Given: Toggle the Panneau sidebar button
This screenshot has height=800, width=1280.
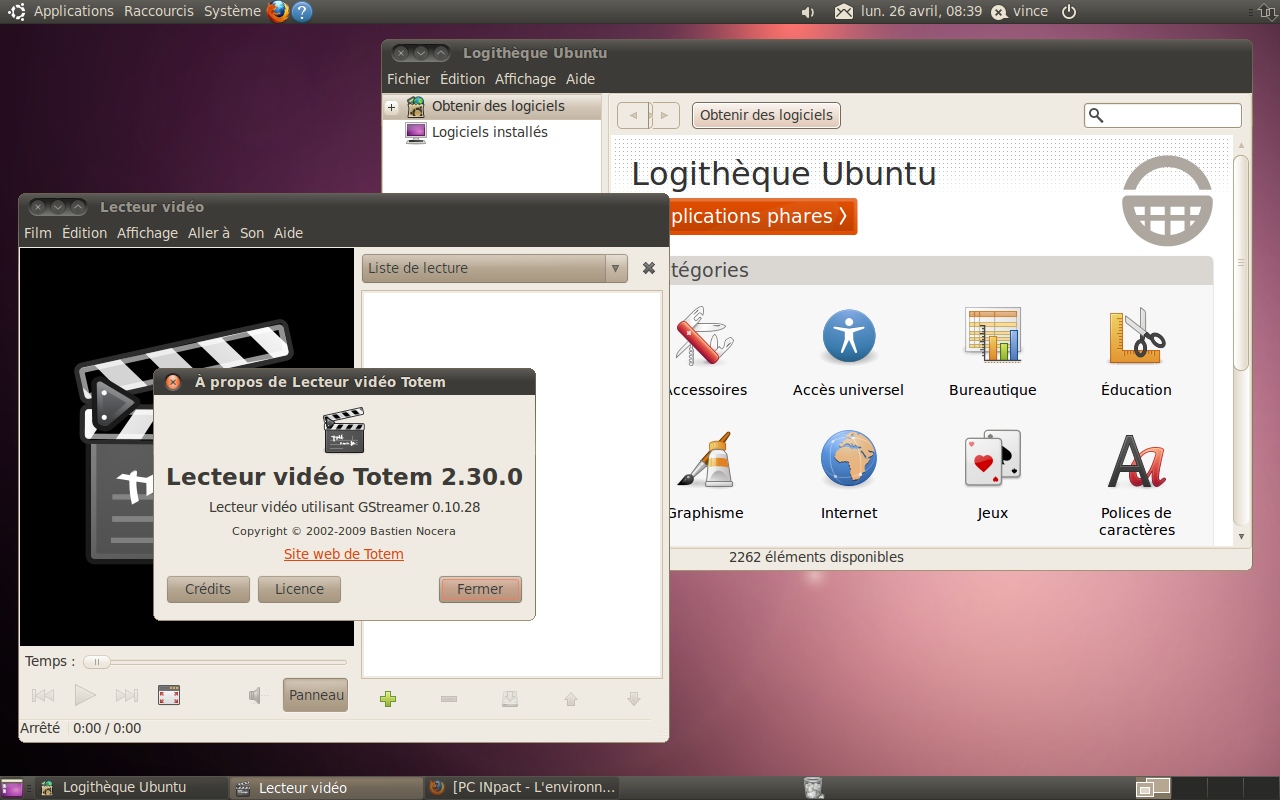Looking at the screenshot, I should click(316, 695).
